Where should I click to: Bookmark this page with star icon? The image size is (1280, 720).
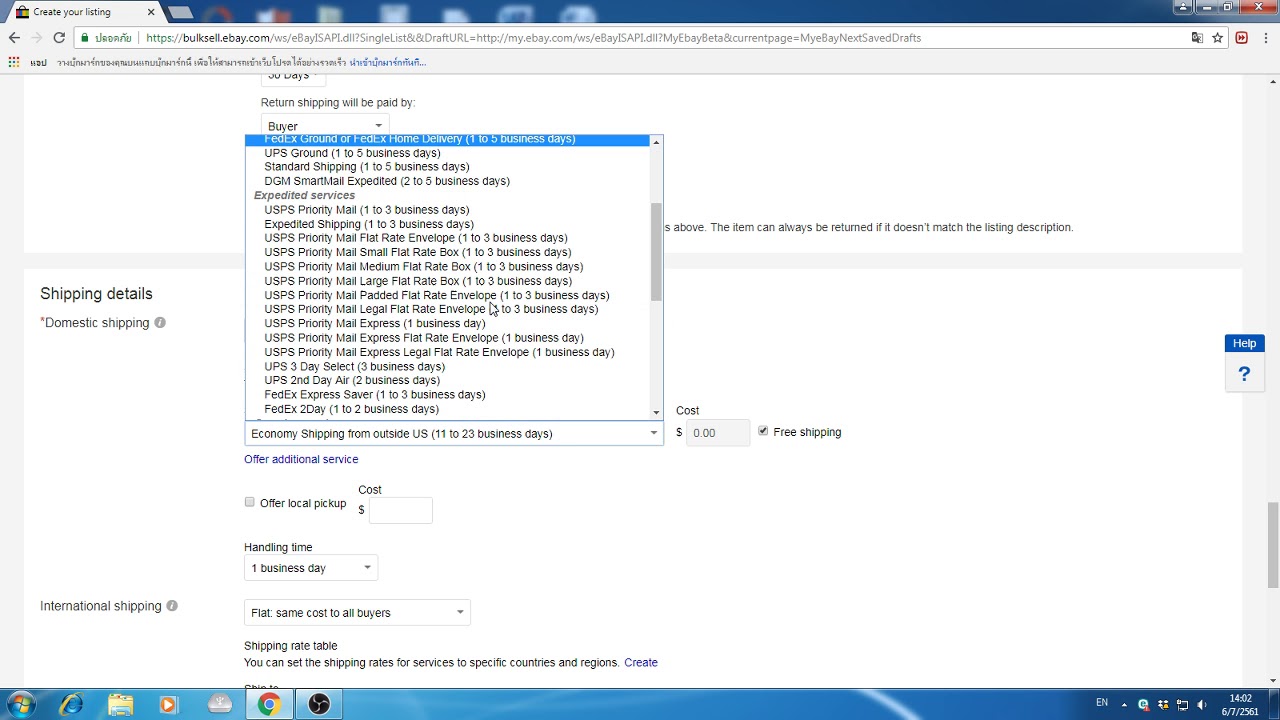1217,37
